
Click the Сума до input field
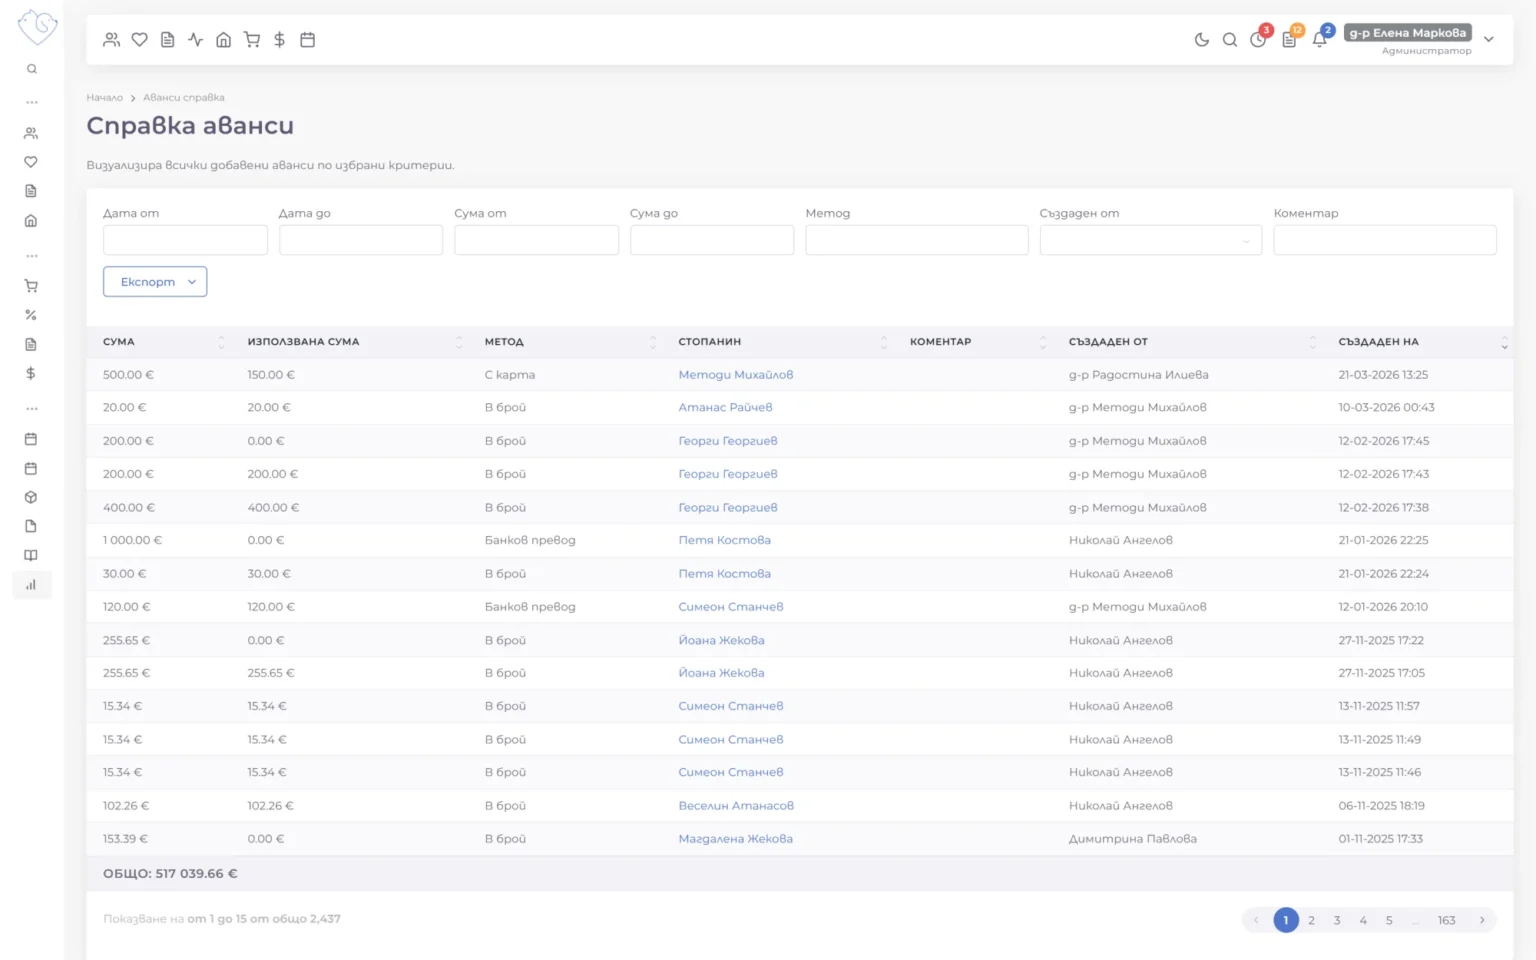712,240
